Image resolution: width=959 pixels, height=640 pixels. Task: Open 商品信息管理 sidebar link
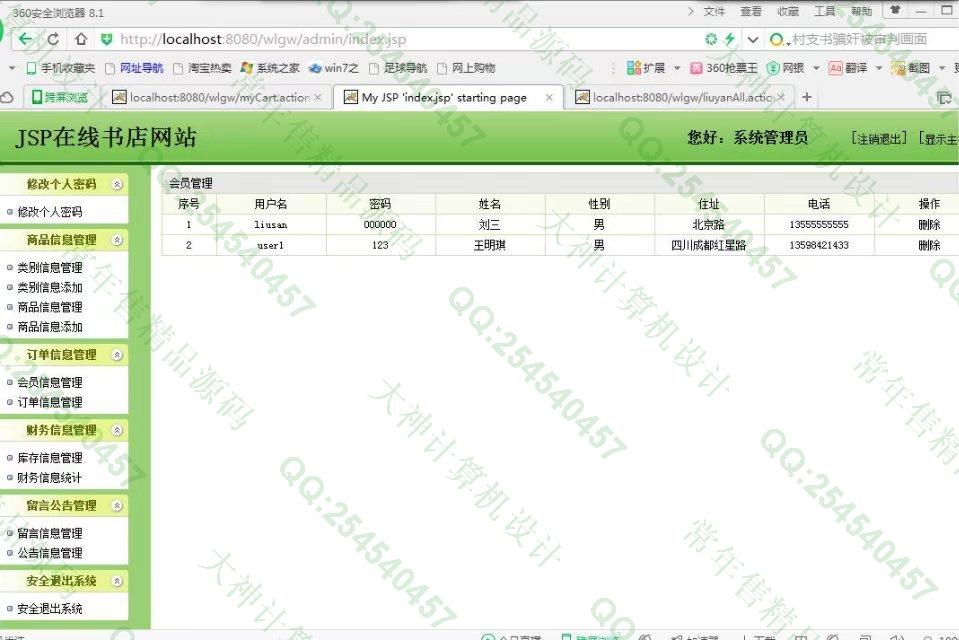coord(50,307)
